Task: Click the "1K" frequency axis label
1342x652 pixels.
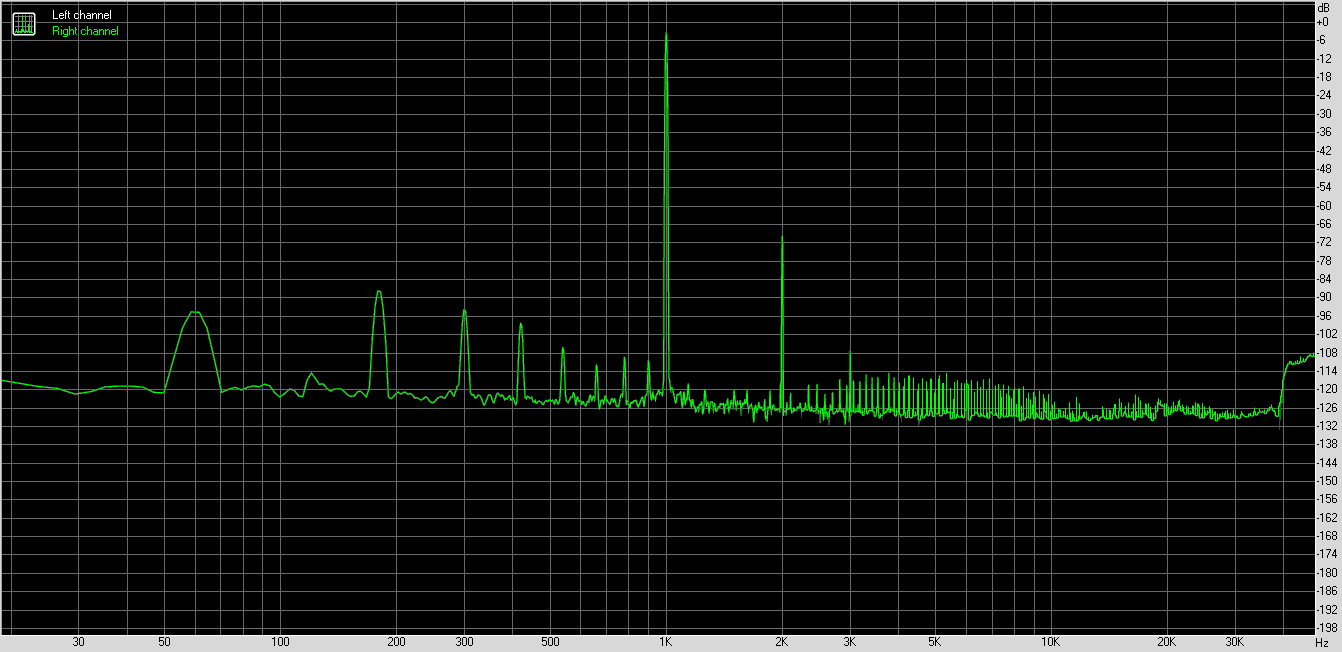Action: pyautogui.click(x=666, y=642)
